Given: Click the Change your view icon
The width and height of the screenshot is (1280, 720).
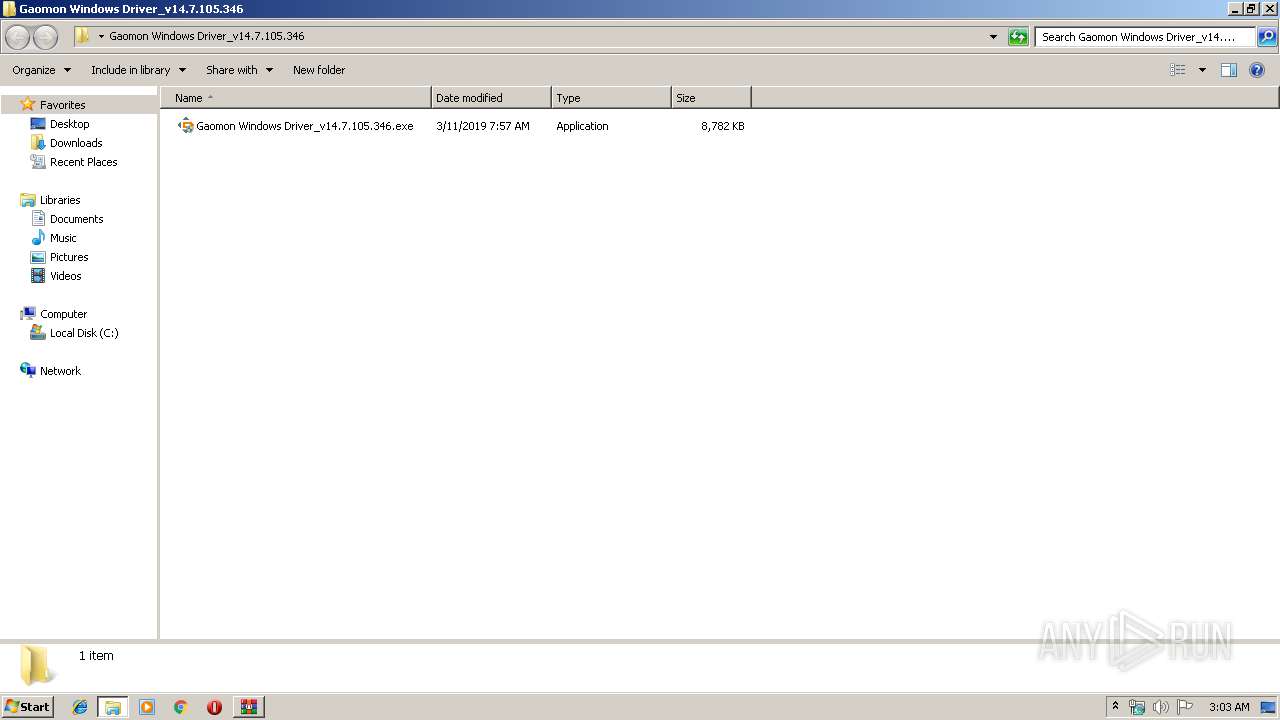Looking at the screenshot, I should pyautogui.click(x=1178, y=70).
